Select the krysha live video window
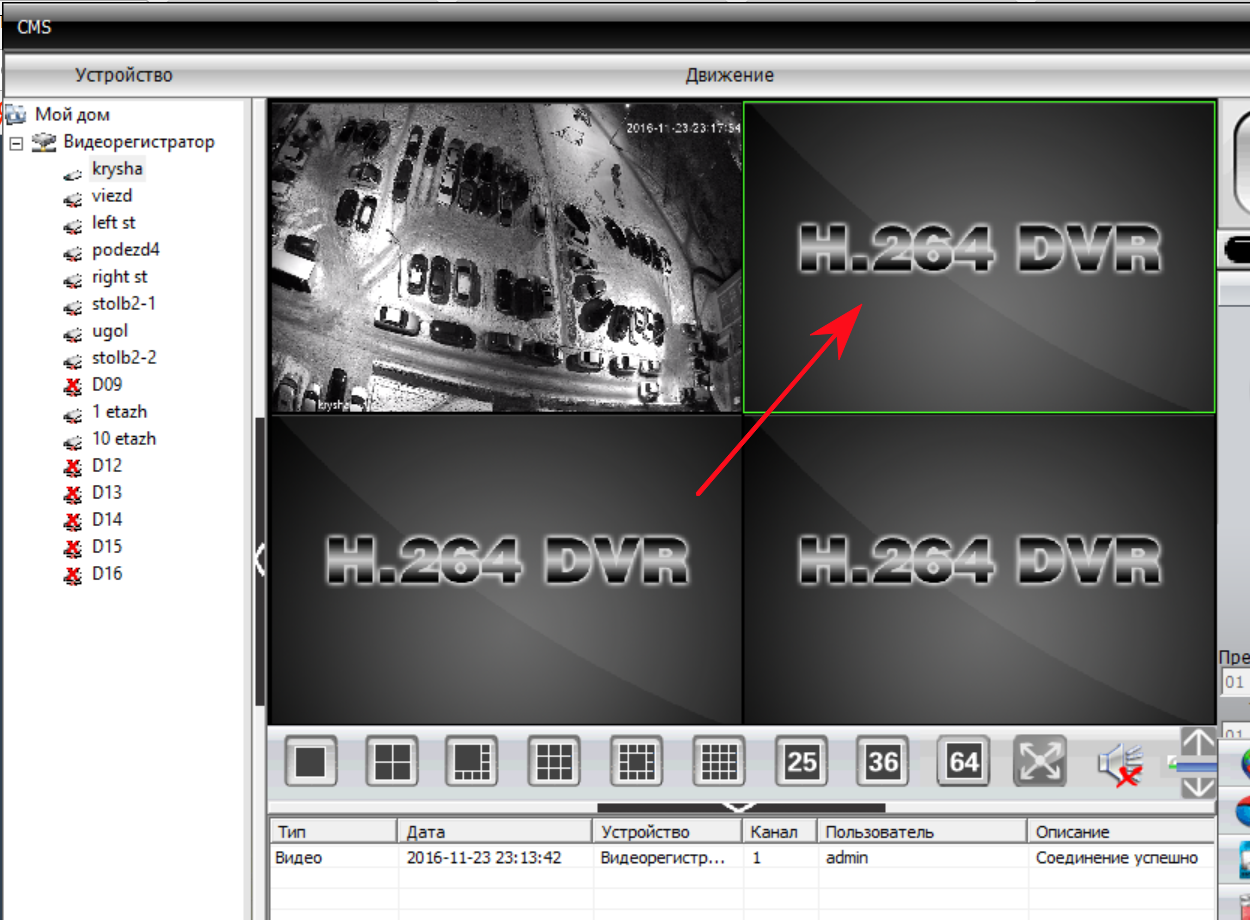 506,257
